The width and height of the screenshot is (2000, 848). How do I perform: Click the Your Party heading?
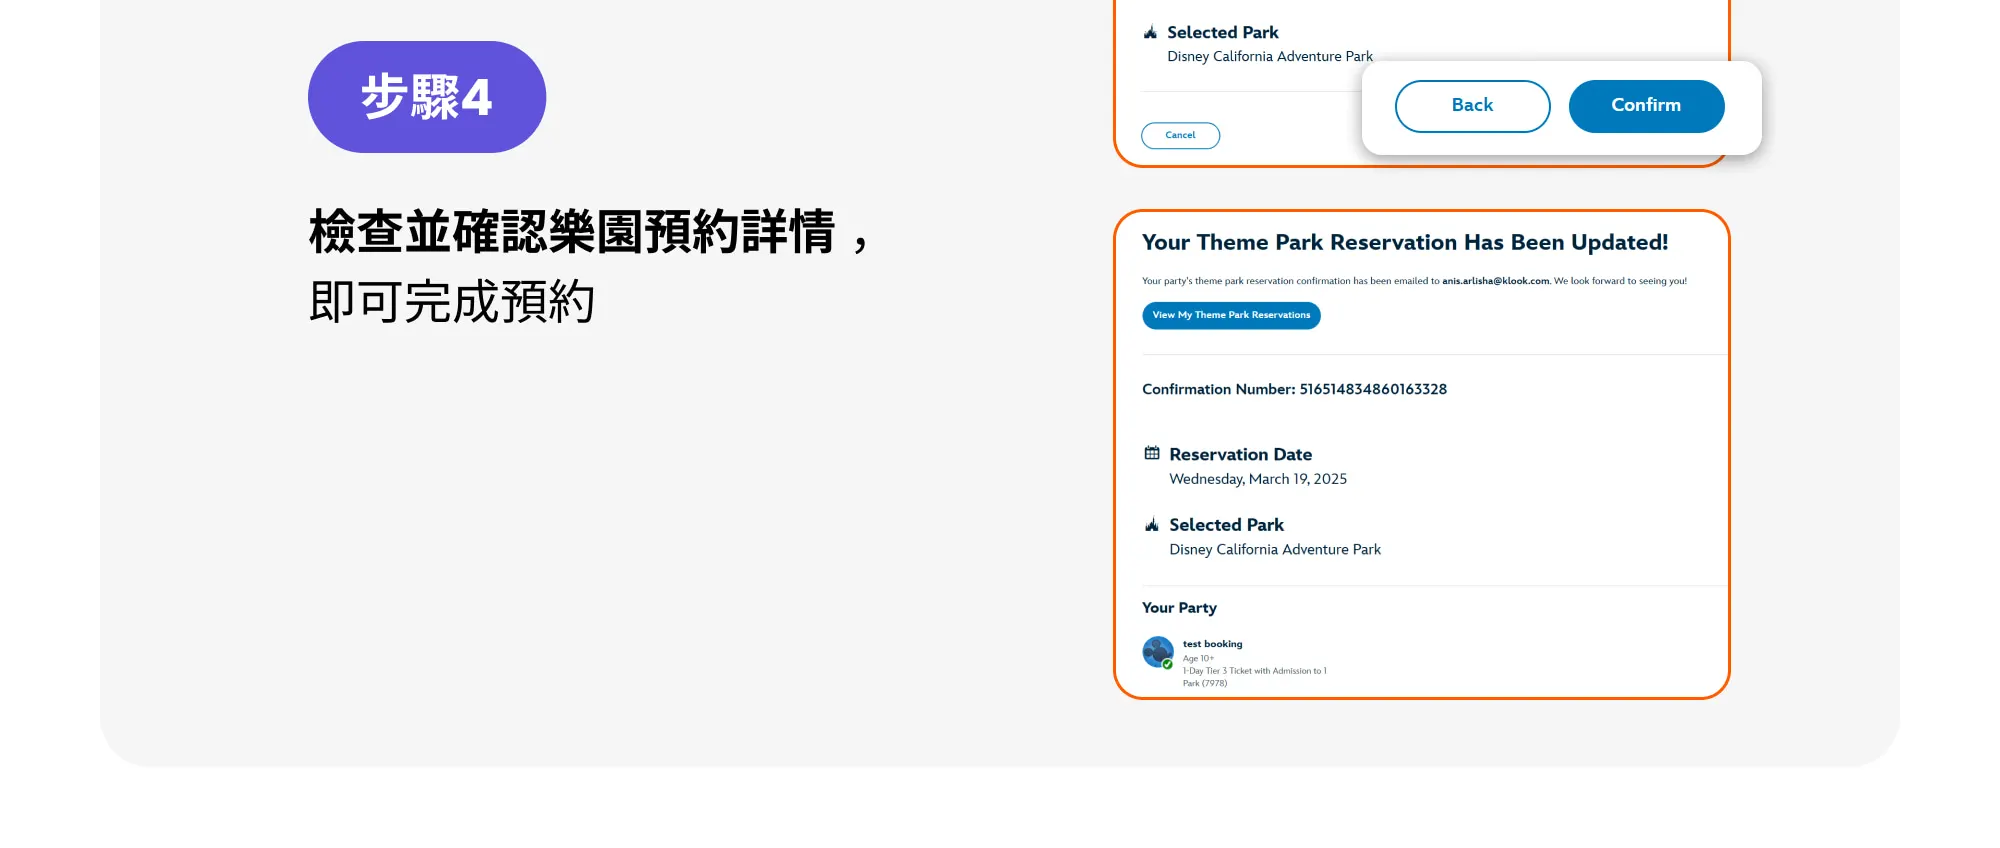[1179, 608]
